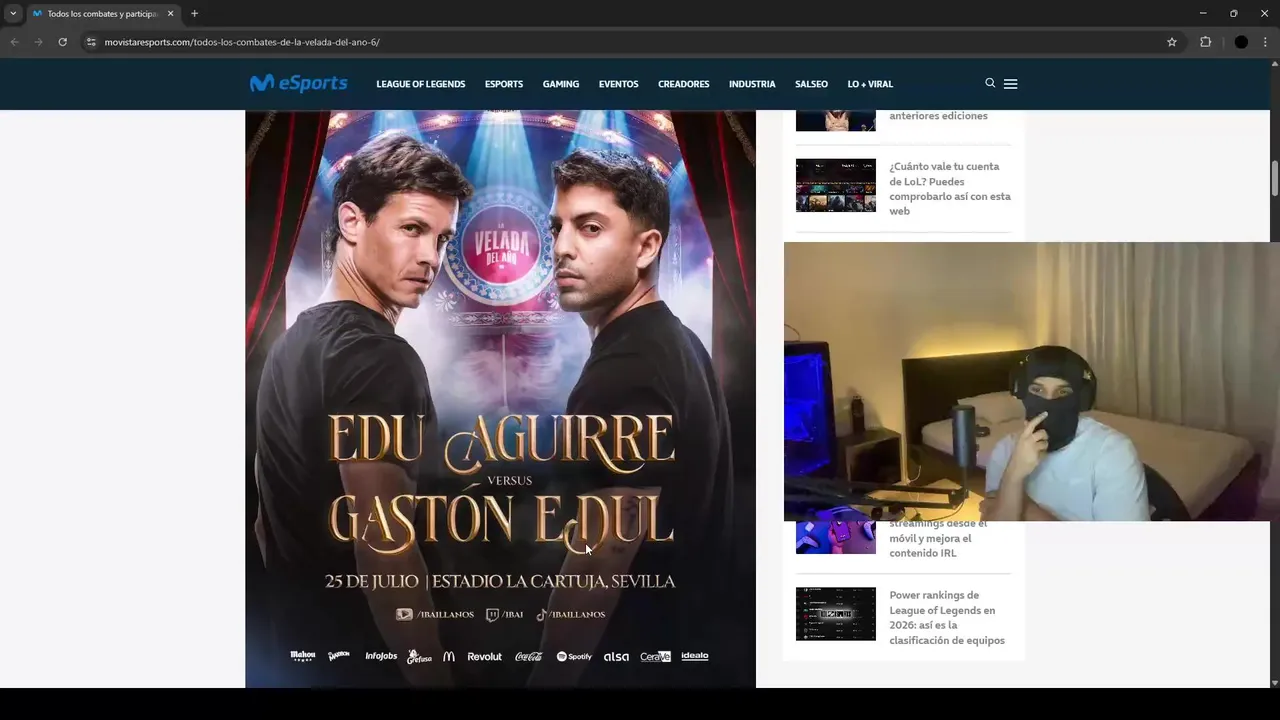
Task: Click the Edu Aguirre versus Gastón Edul poster
Action: pos(500,399)
